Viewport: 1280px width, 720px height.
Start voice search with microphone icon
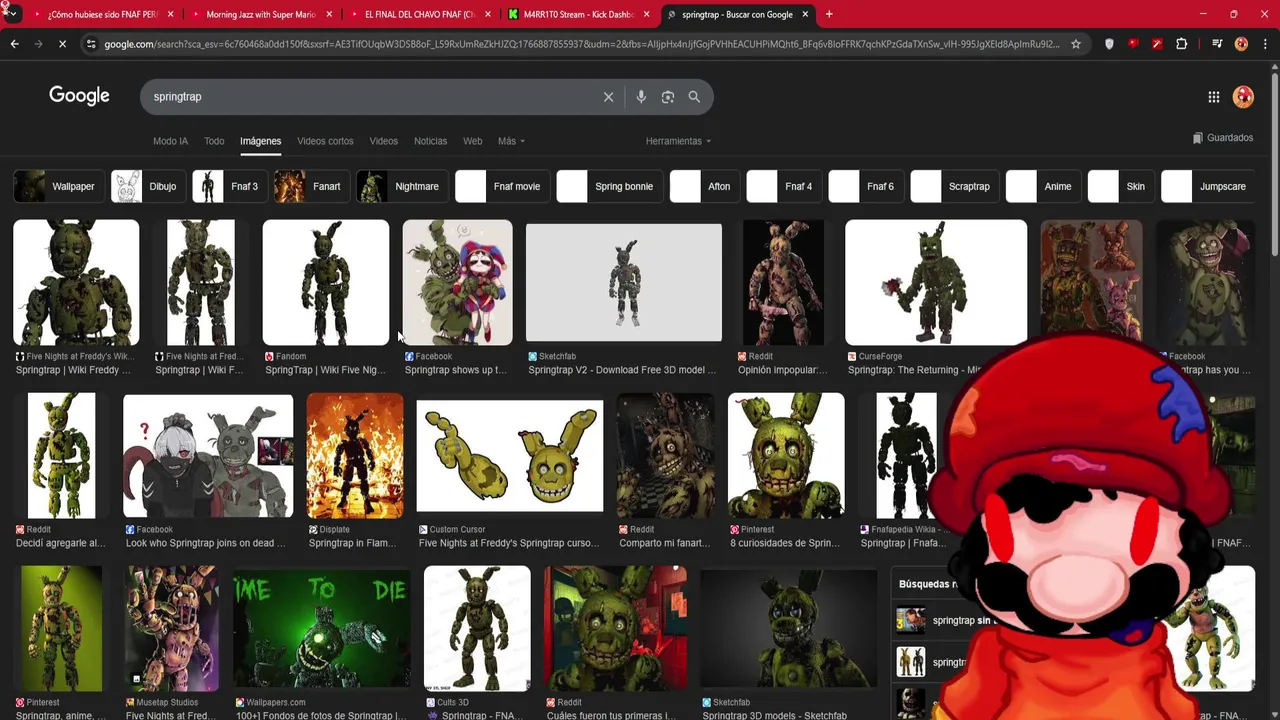click(641, 97)
